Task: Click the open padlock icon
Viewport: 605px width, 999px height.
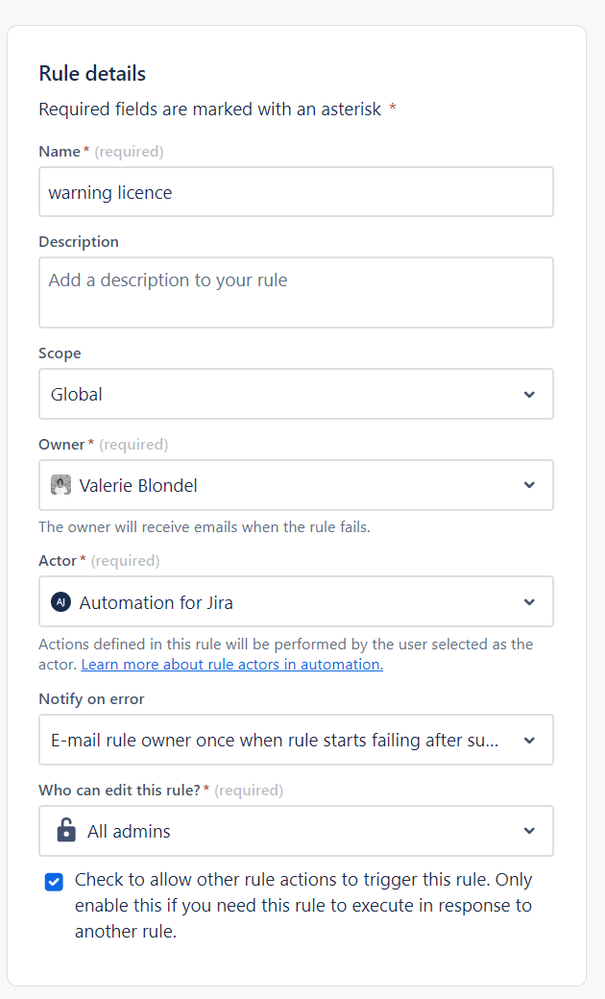Action: click(66, 831)
